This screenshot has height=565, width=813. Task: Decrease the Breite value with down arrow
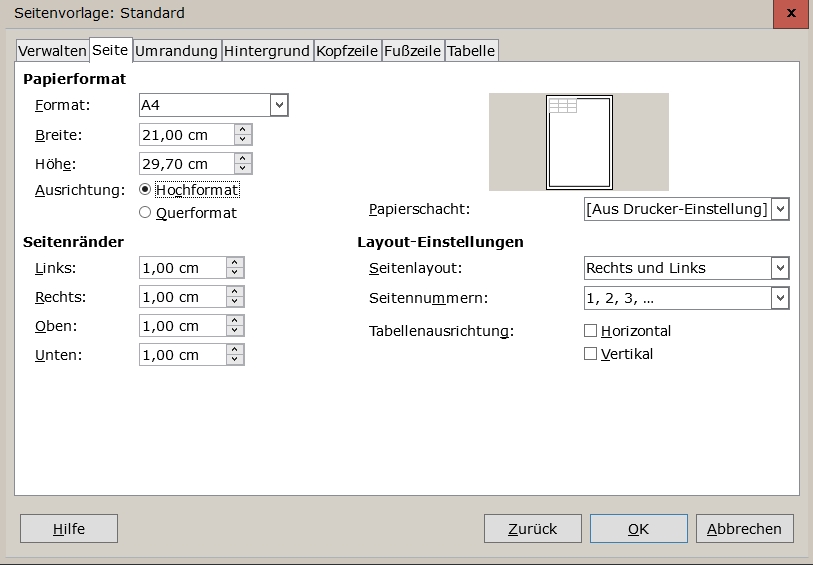[243, 140]
